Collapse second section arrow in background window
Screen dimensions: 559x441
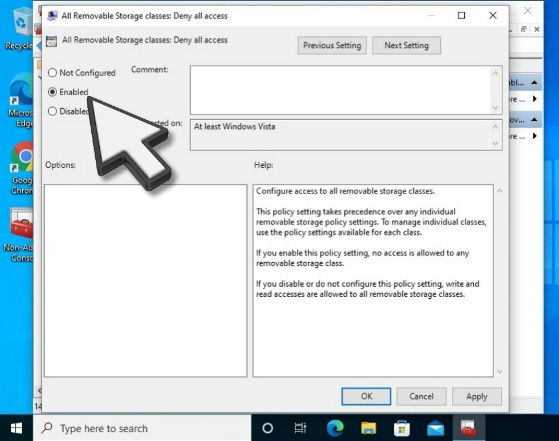click(534, 119)
